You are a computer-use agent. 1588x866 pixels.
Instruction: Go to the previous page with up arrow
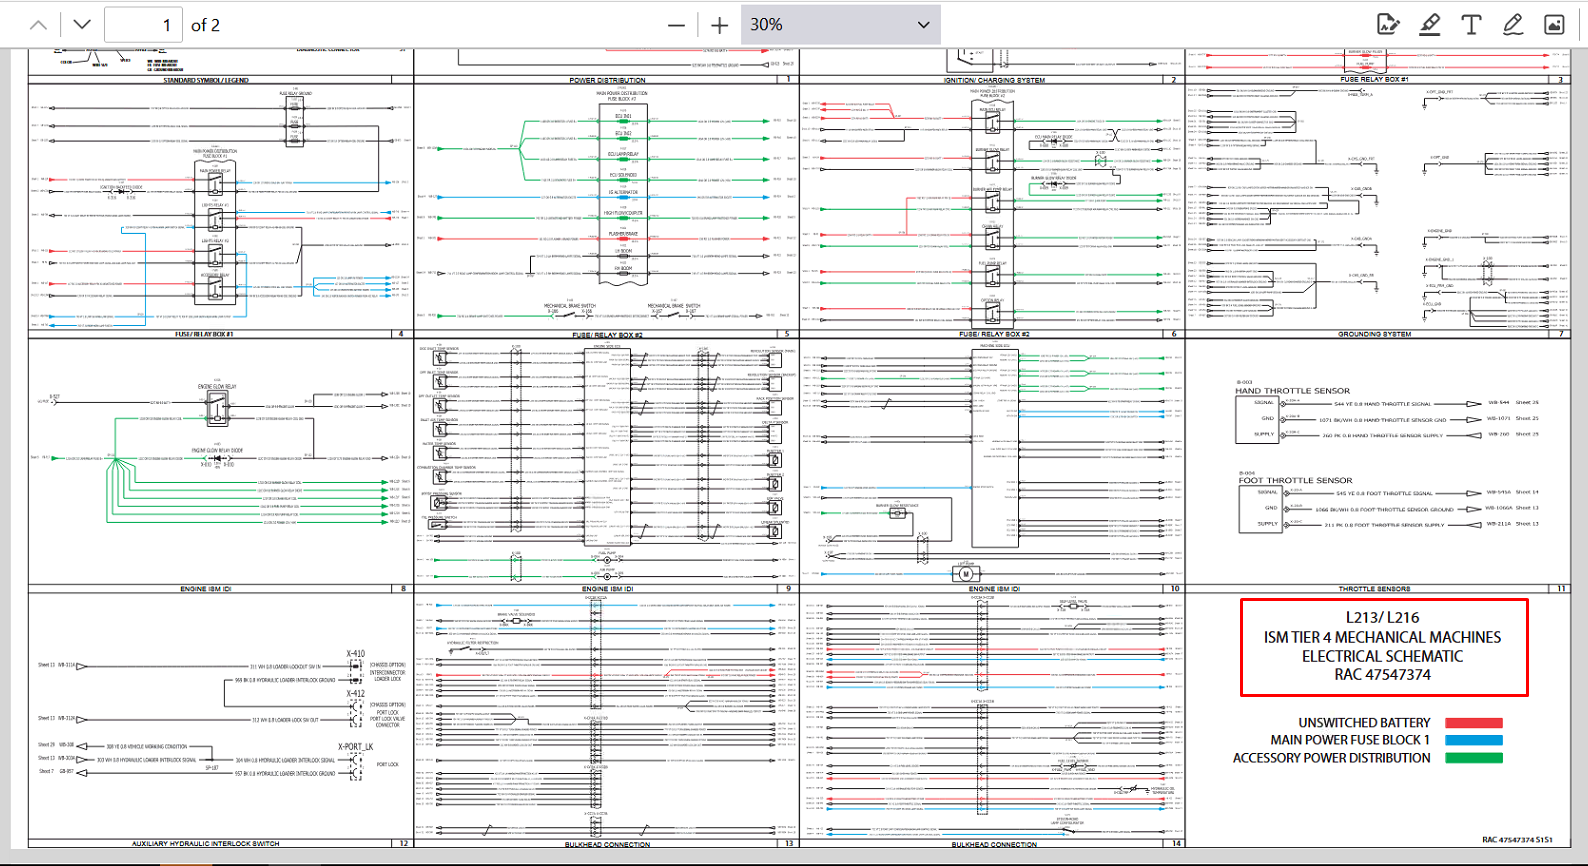pyautogui.click(x=38, y=25)
